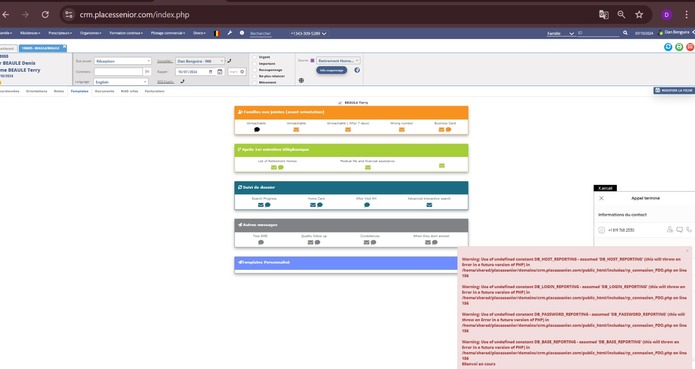The width and height of the screenshot is (695, 369).
Task: Click Aircall message icon for the contact
Action: pos(679,229)
